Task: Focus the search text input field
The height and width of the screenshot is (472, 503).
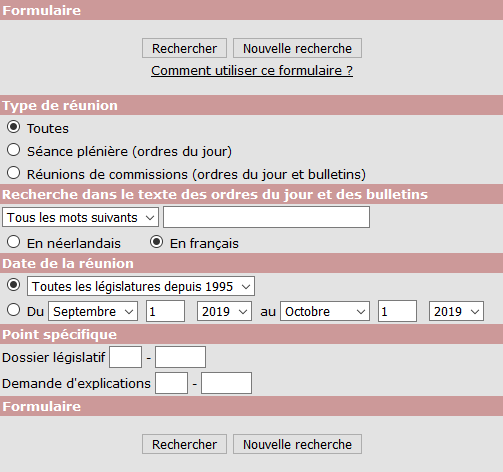Action: click(266, 217)
